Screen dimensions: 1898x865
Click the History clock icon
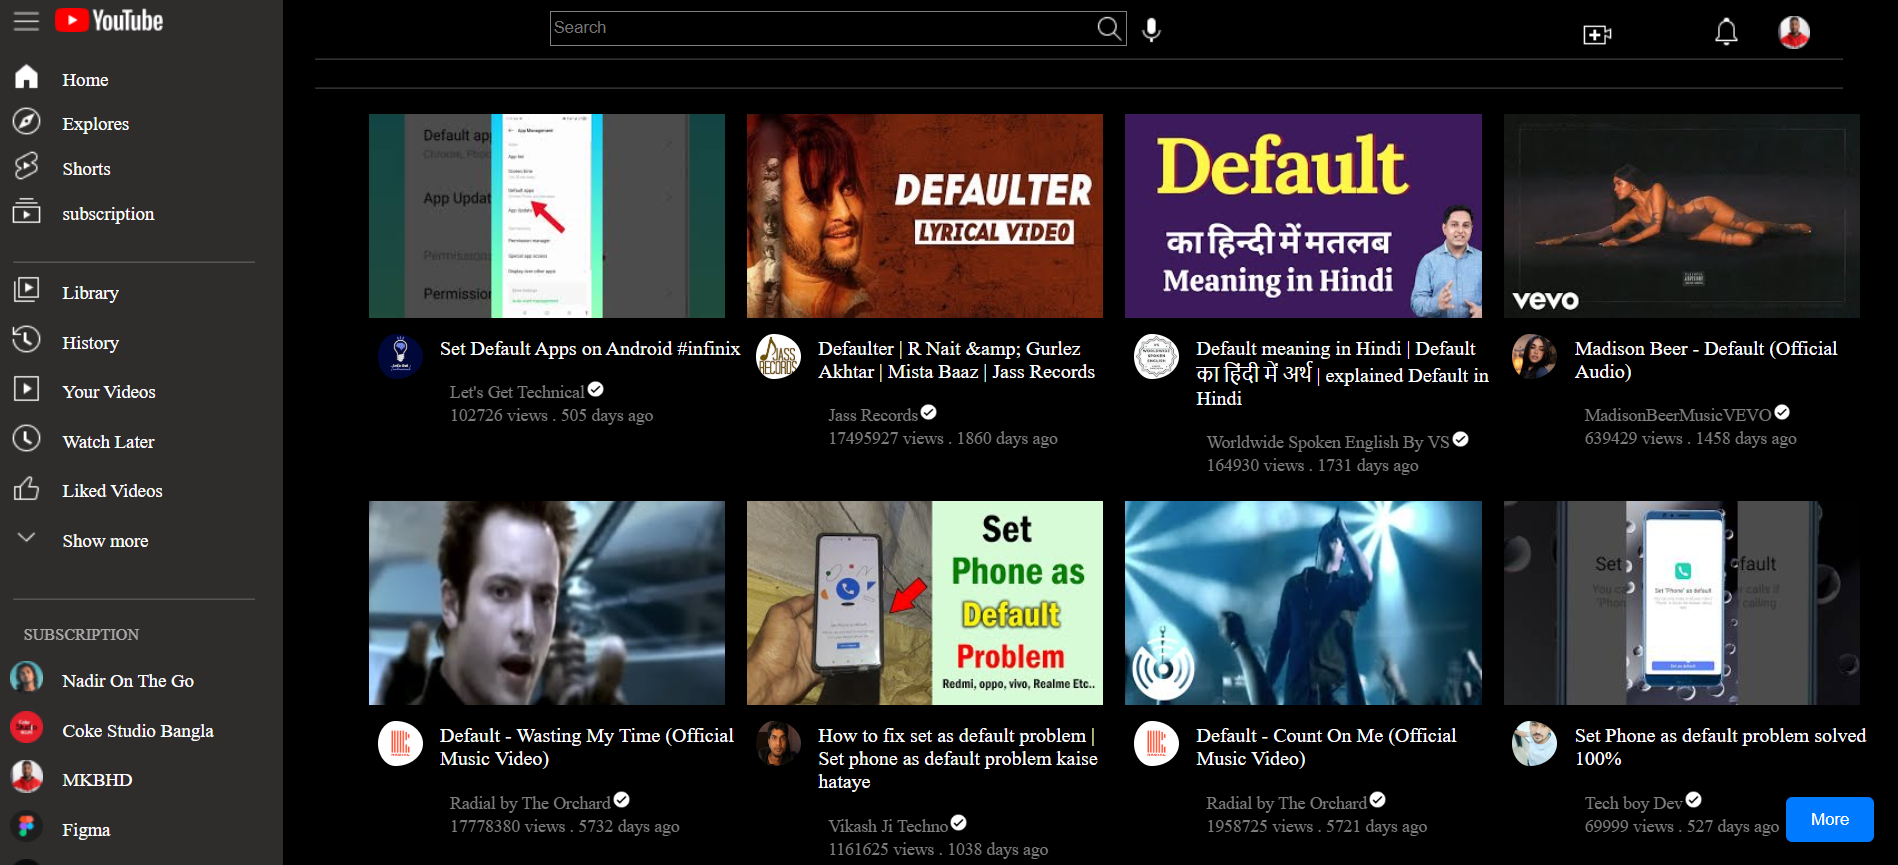pos(27,340)
